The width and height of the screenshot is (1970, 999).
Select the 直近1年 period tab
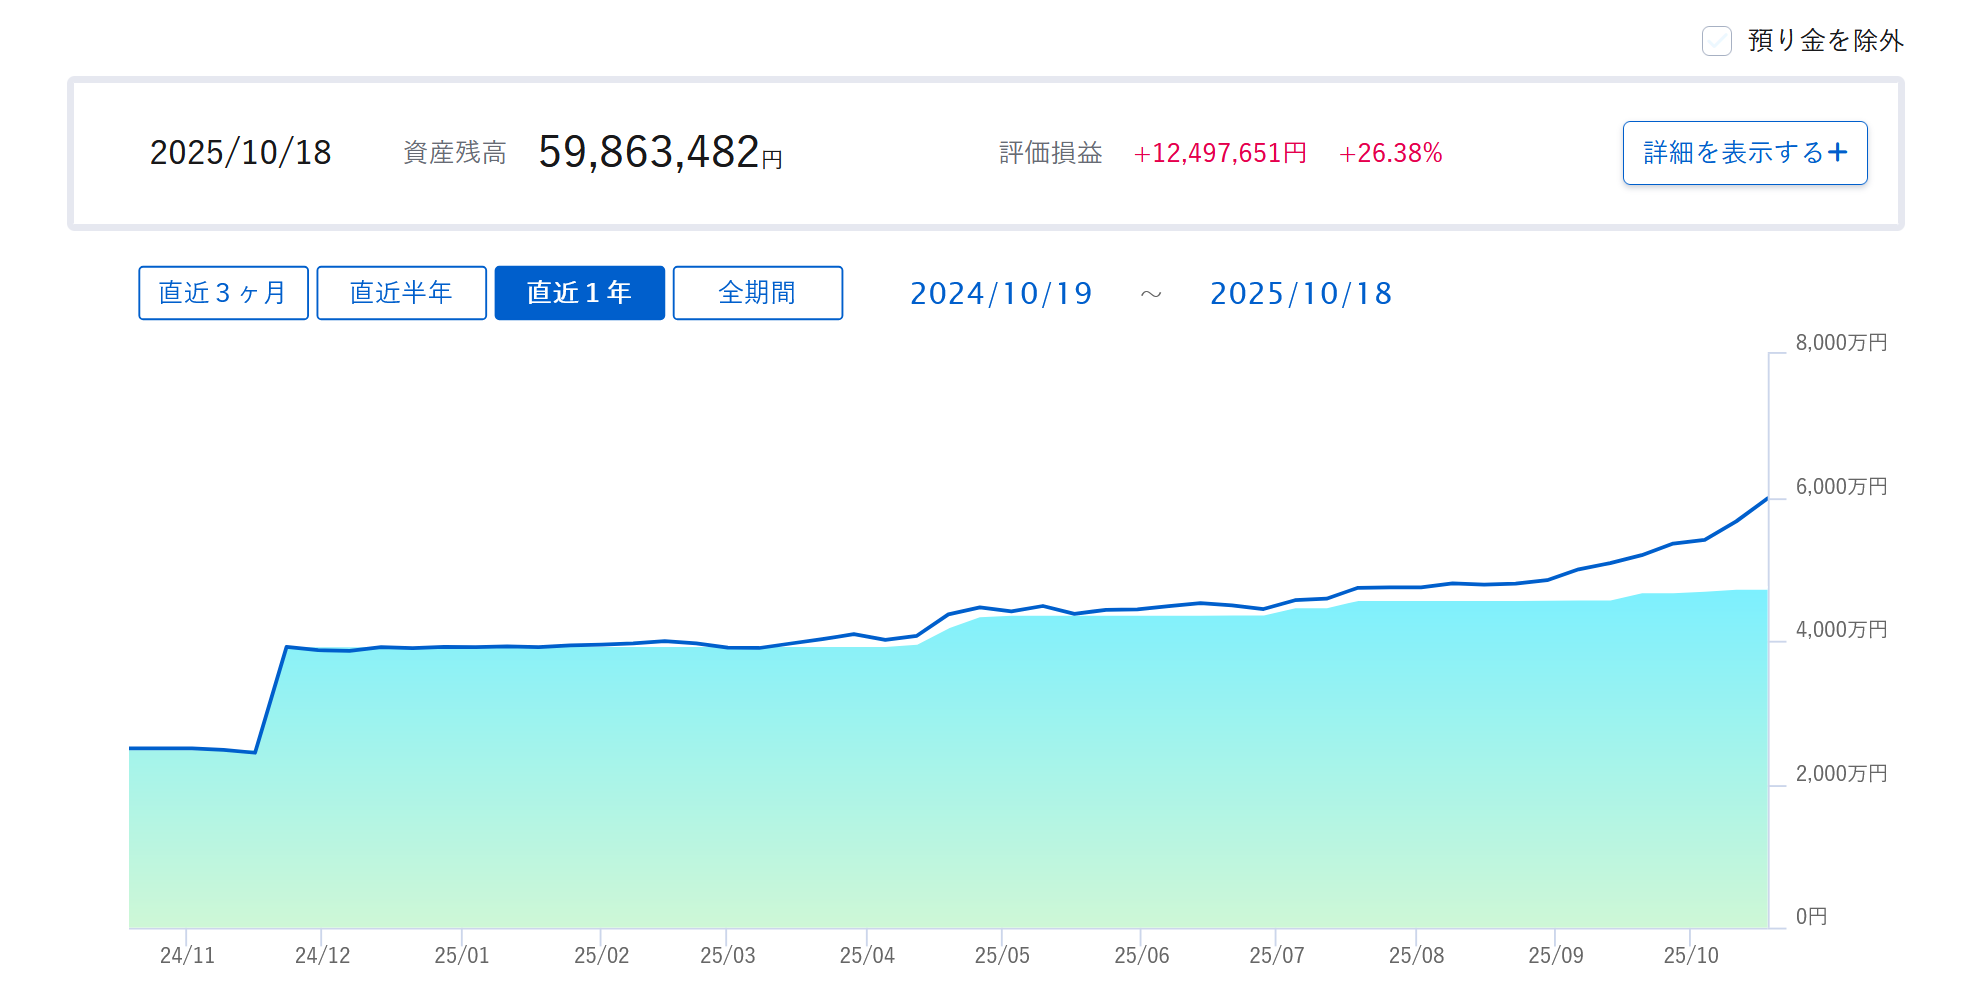(579, 293)
